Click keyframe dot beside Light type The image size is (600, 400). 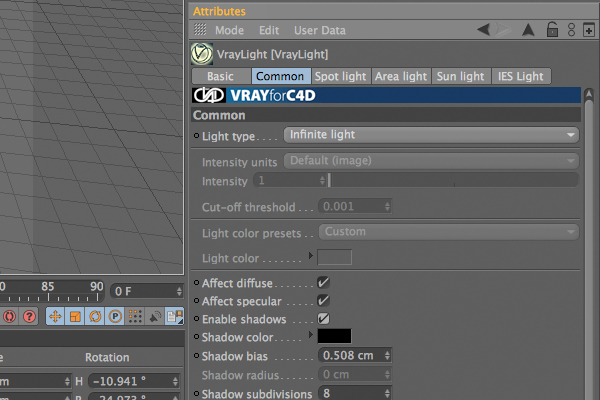pyautogui.click(x=197, y=136)
